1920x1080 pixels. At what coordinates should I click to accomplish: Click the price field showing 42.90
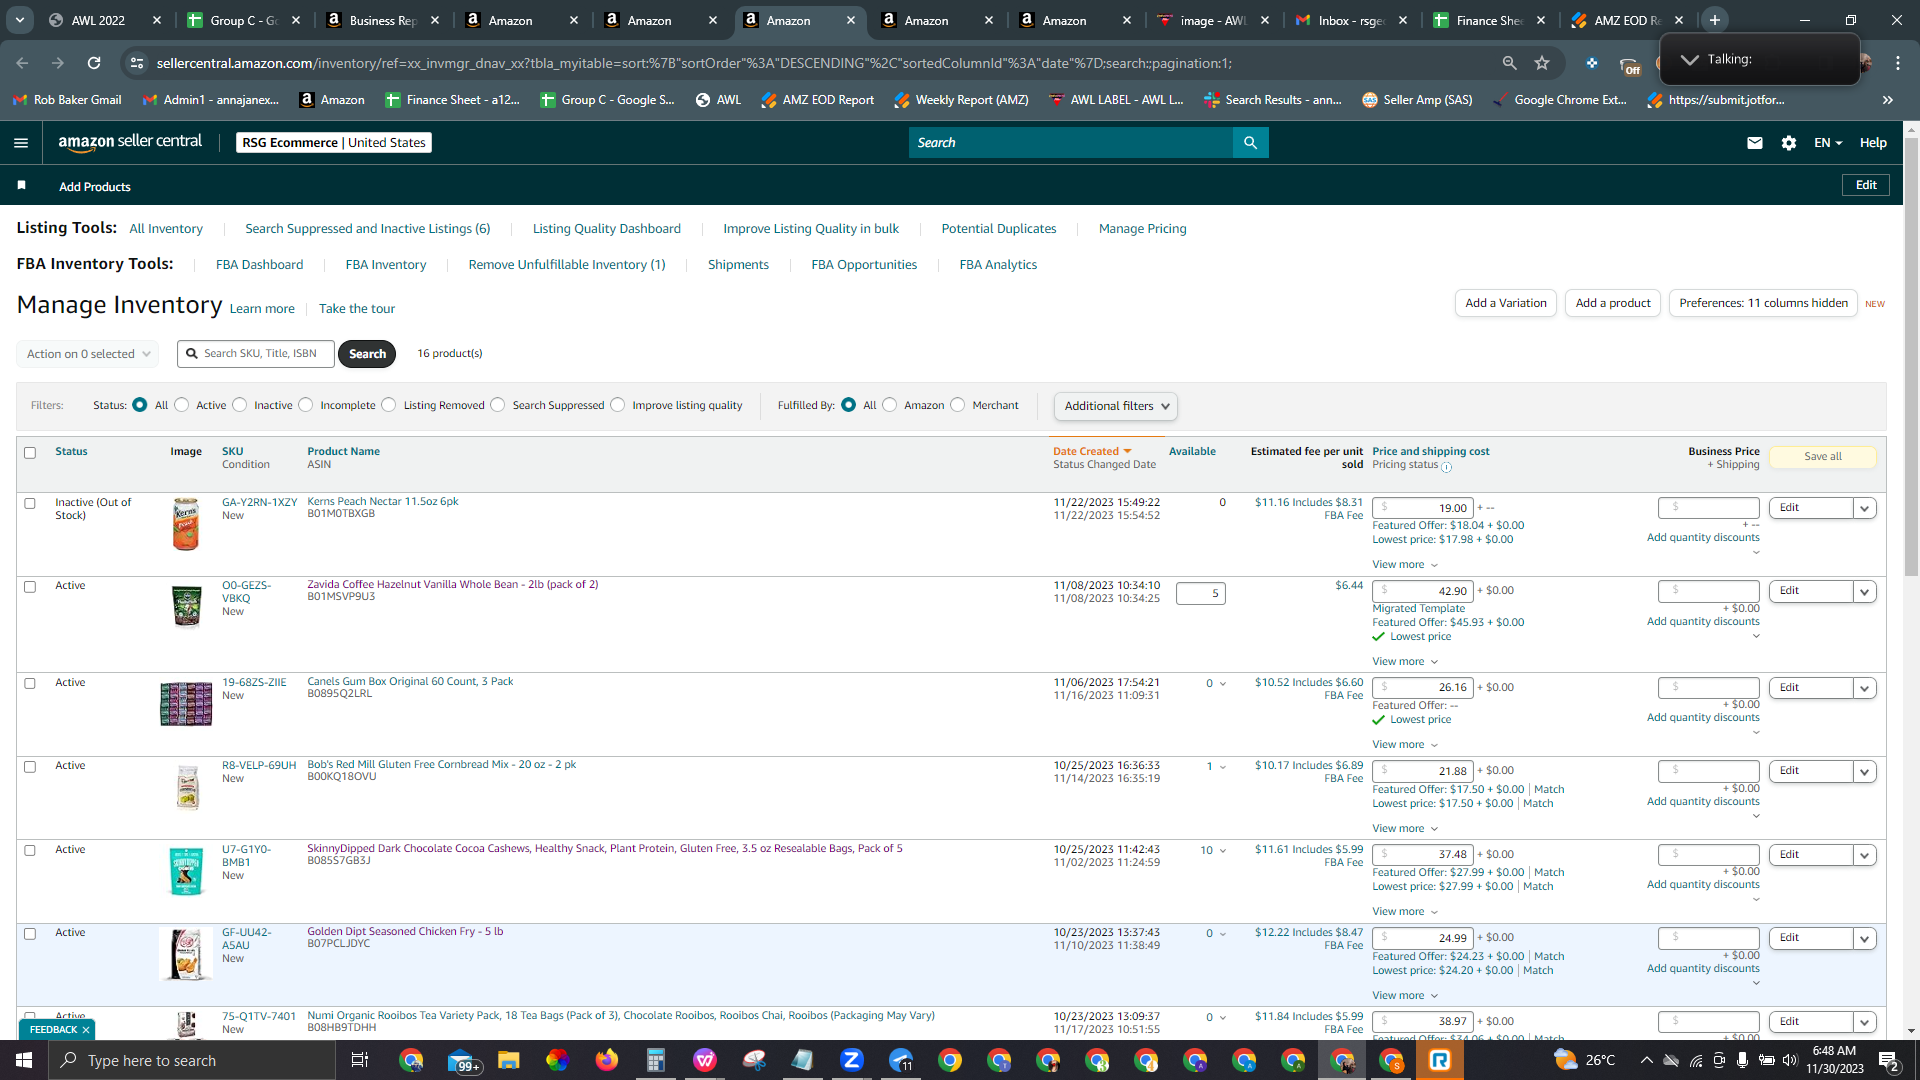coord(1423,591)
